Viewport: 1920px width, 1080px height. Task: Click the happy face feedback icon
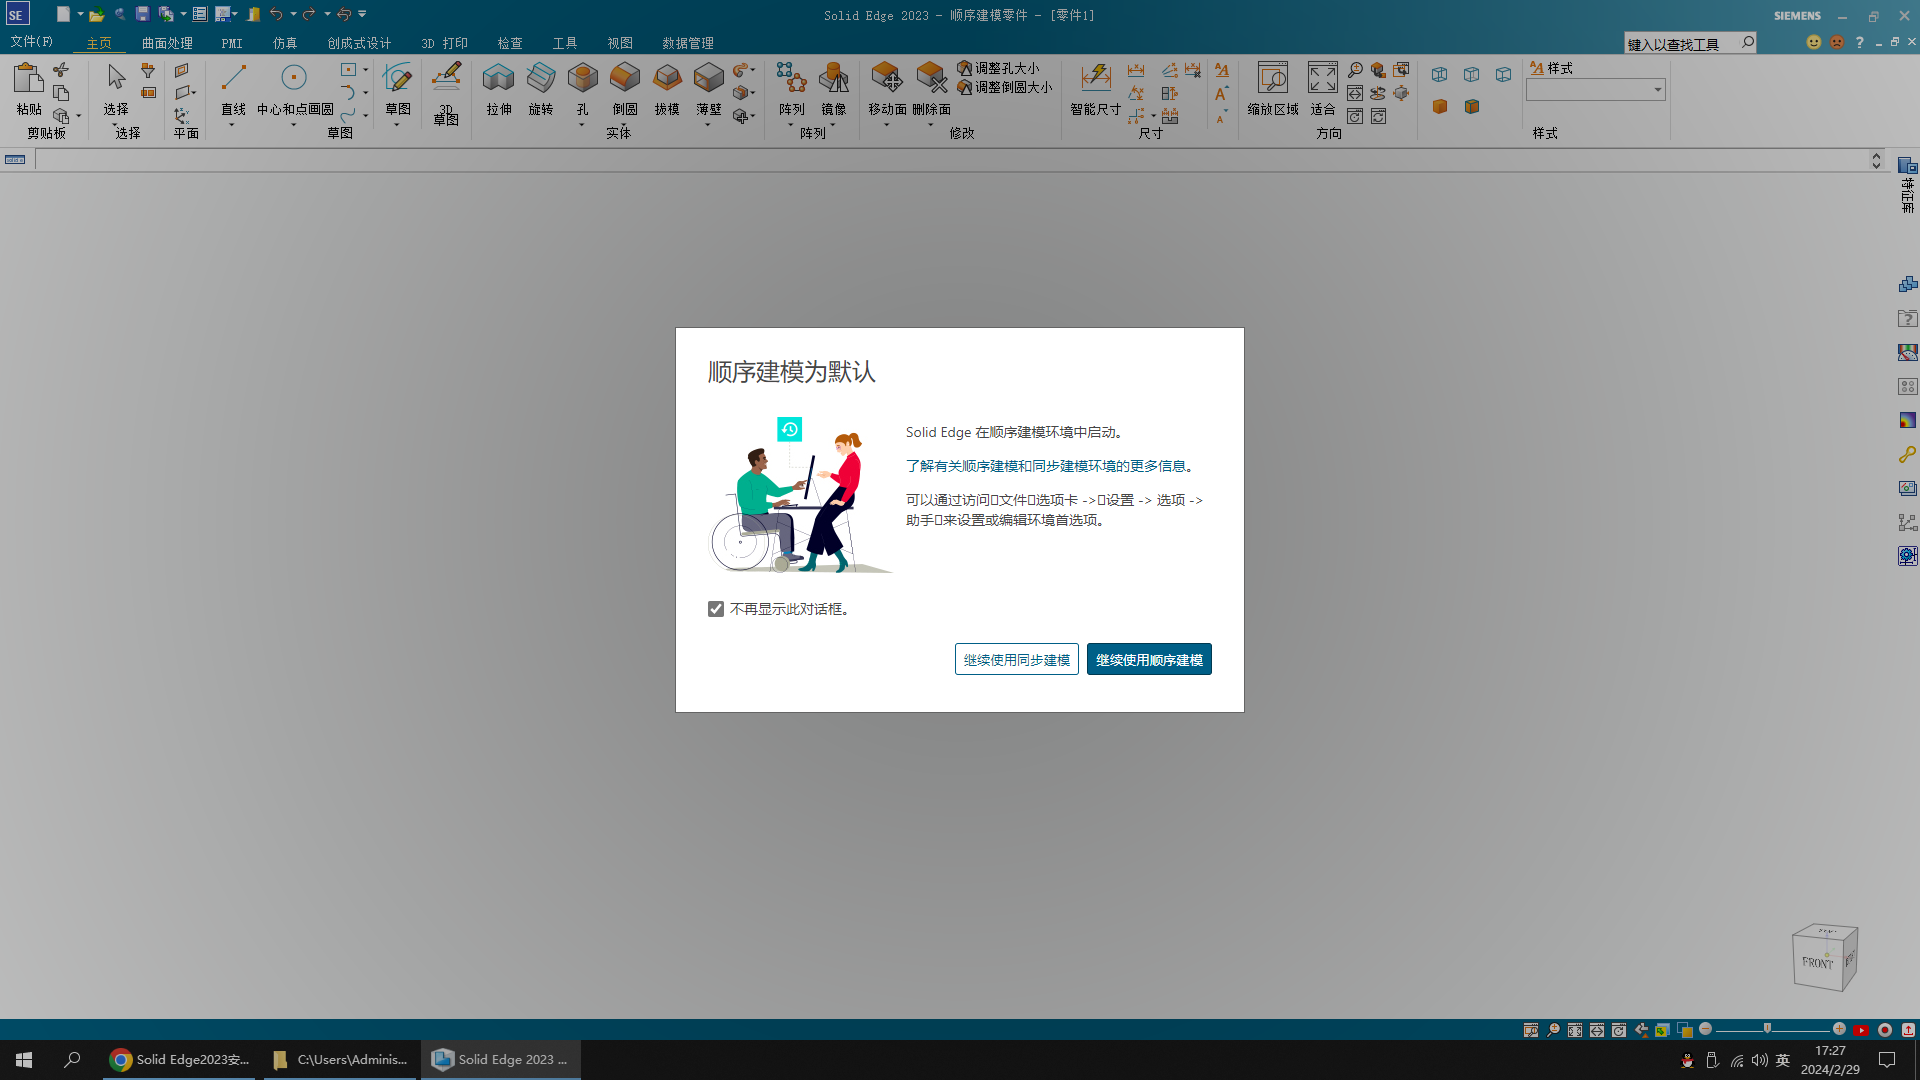(1814, 42)
